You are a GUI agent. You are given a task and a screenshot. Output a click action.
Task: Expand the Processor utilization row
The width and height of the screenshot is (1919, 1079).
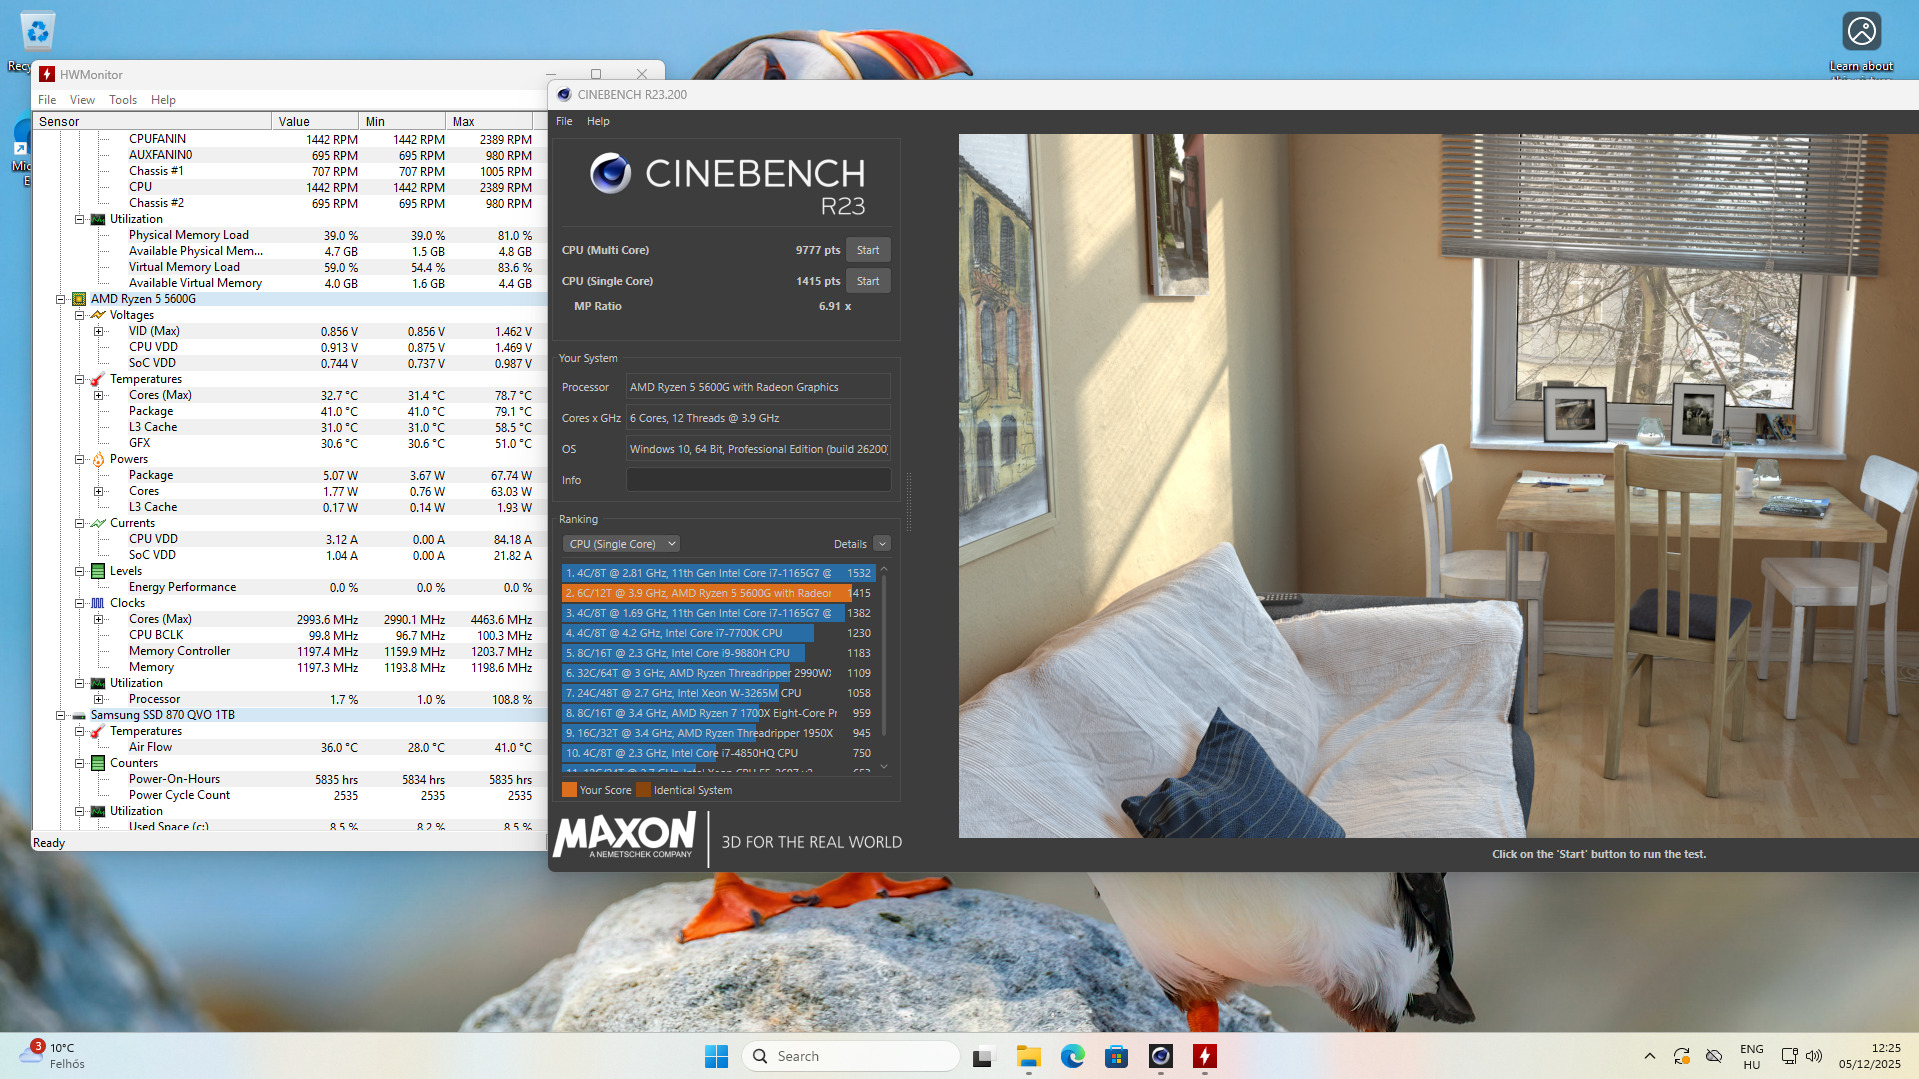click(98, 699)
